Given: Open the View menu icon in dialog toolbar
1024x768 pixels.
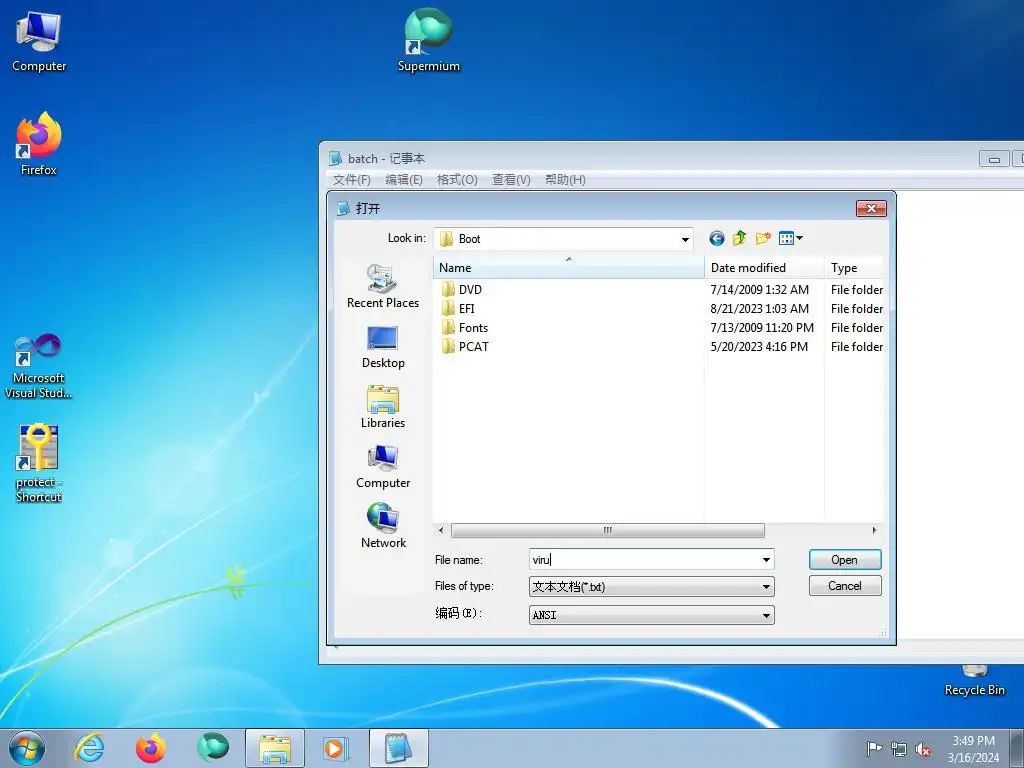Looking at the screenshot, I should tap(790, 238).
